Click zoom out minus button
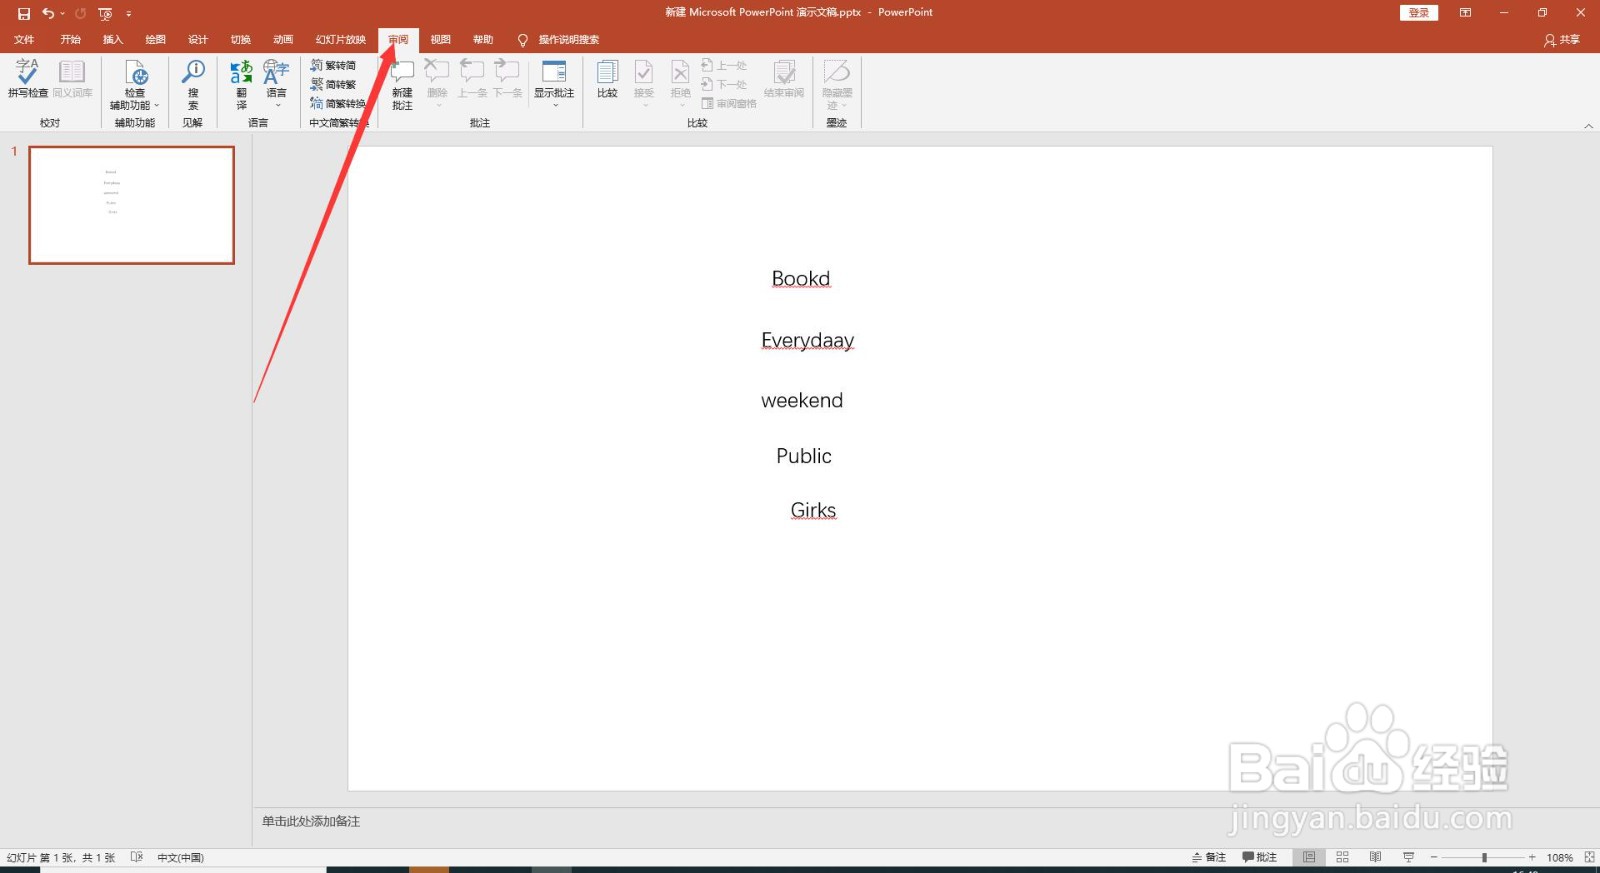 [x=1433, y=857]
